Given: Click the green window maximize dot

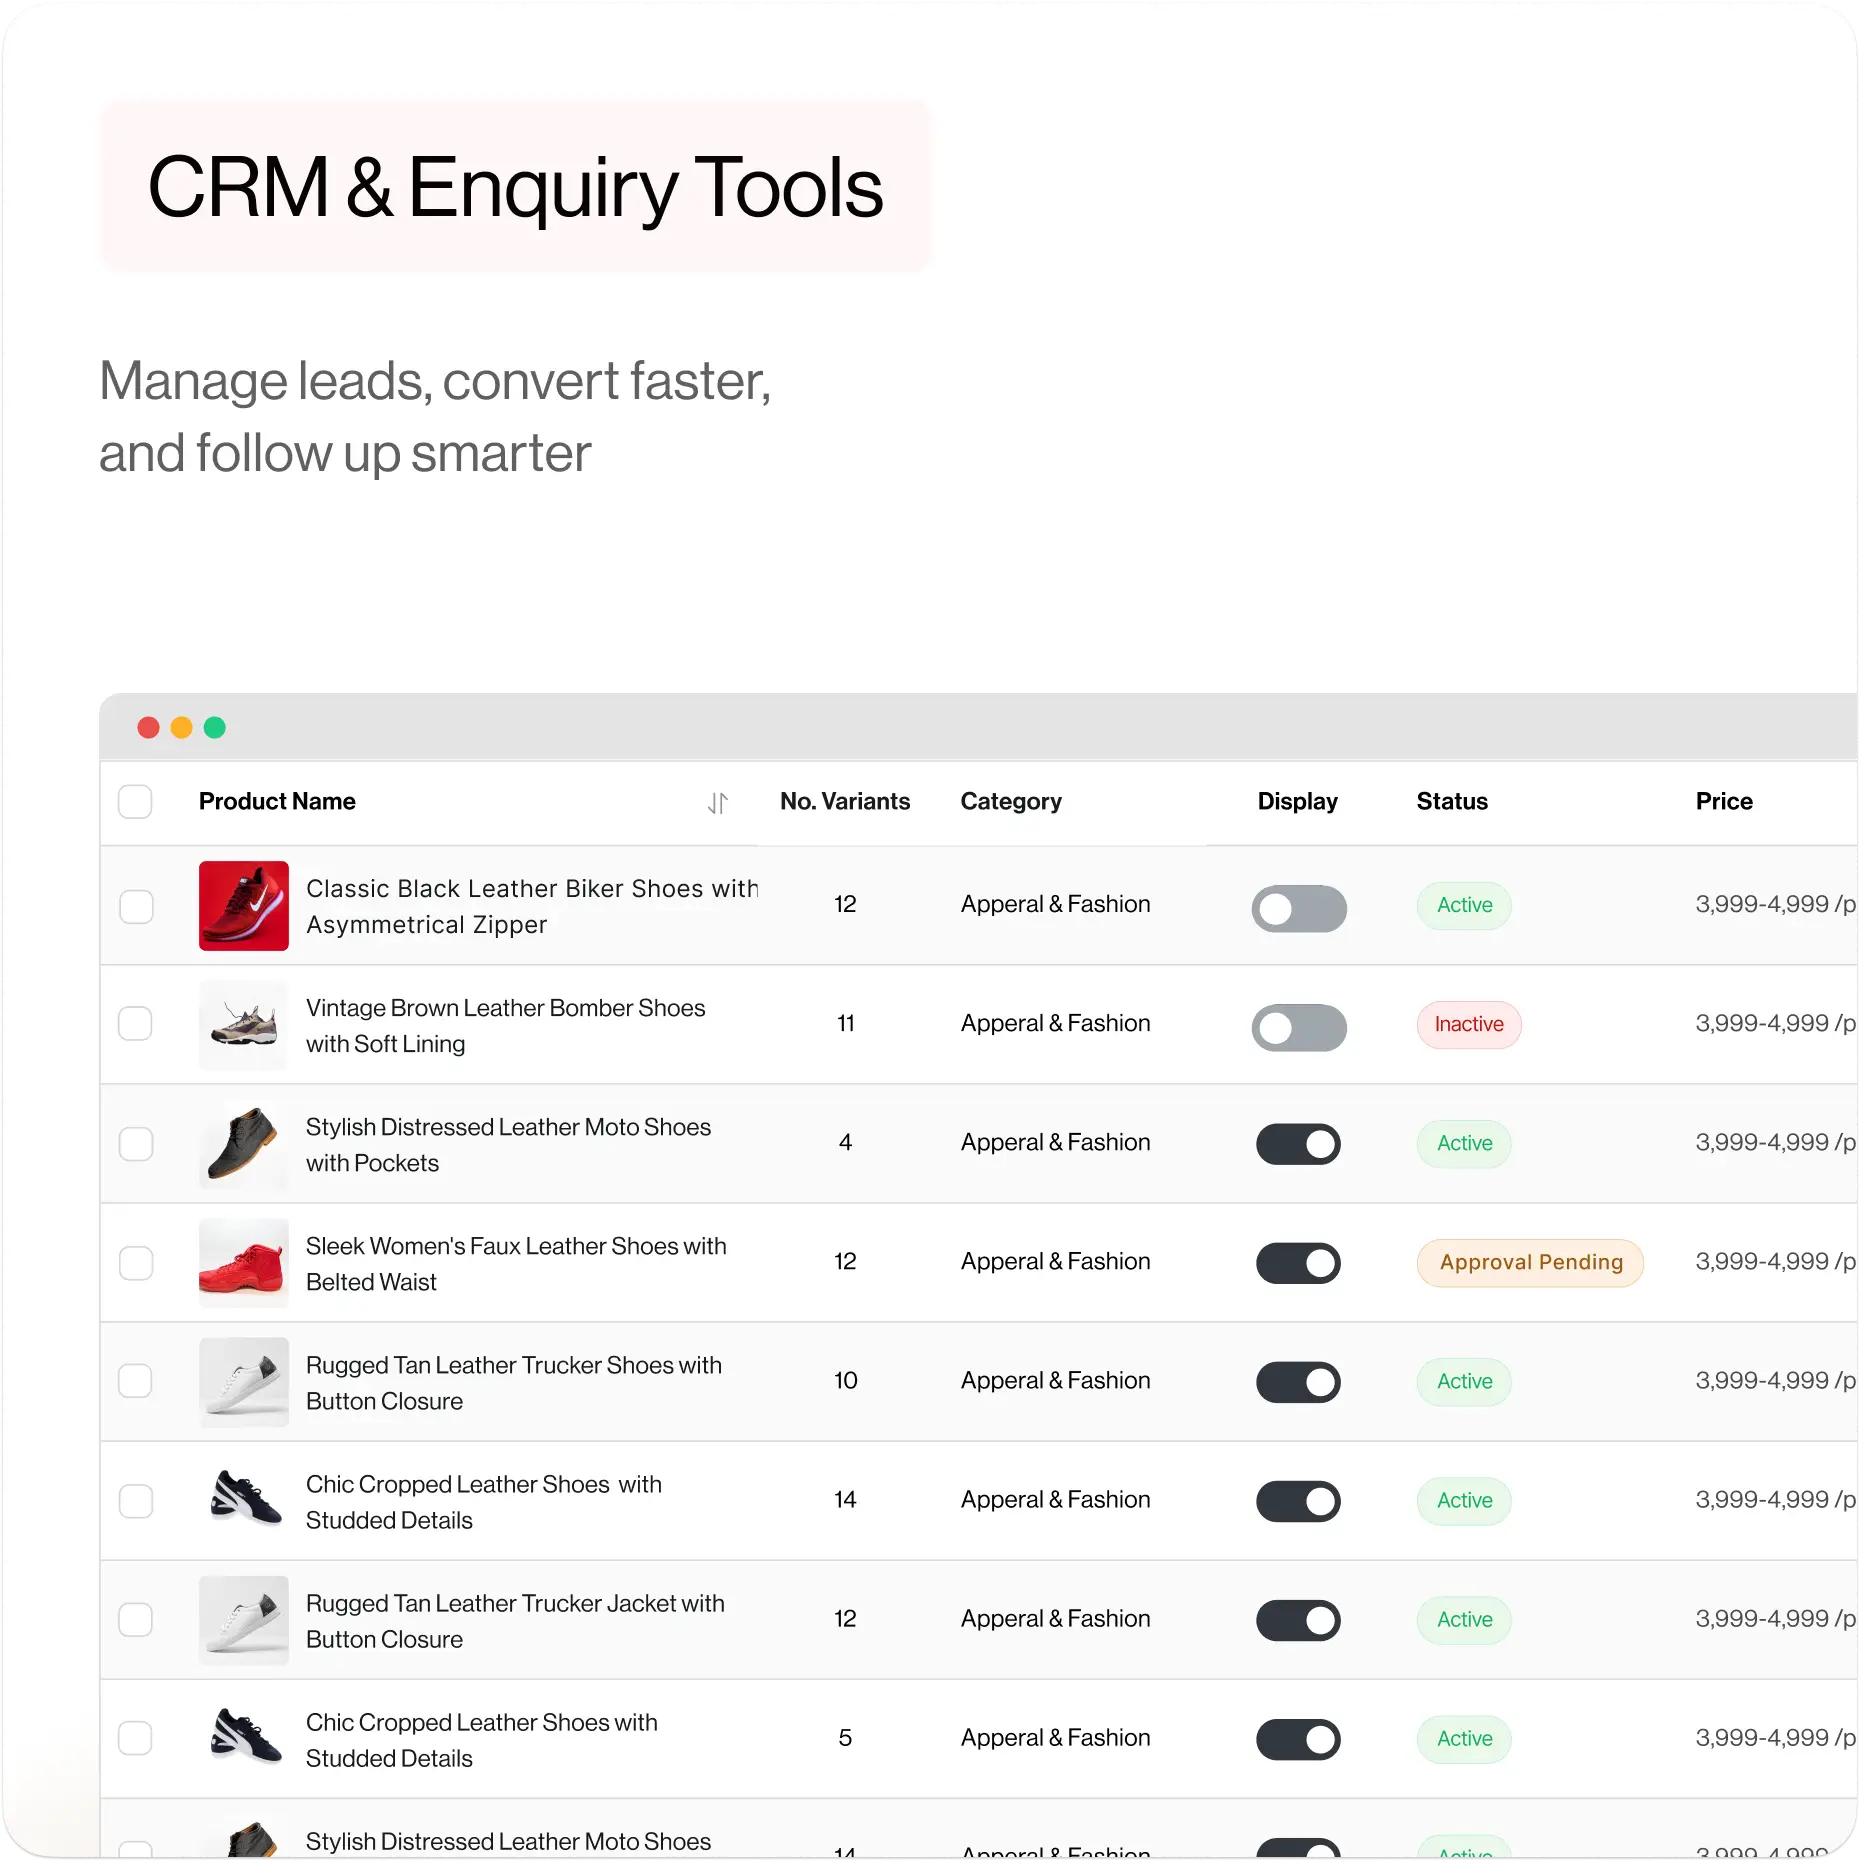Looking at the screenshot, I should [x=214, y=727].
